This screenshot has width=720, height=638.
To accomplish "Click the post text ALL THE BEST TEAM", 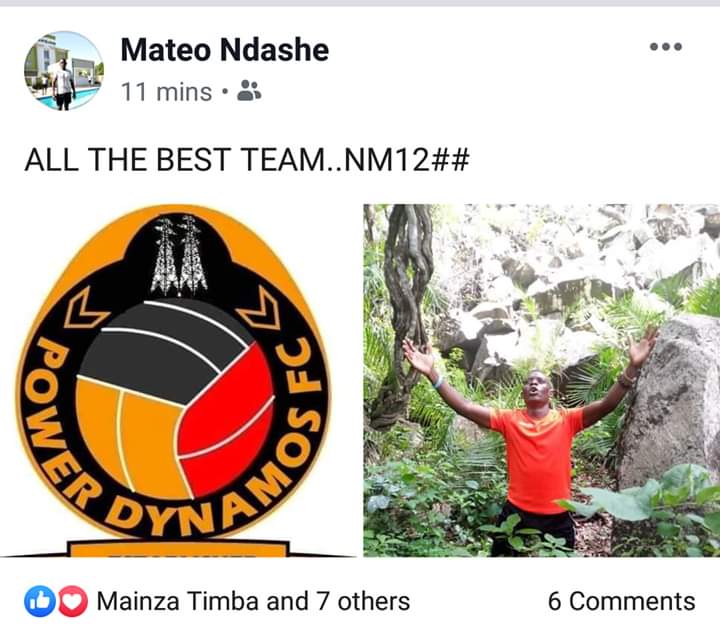I will point(174,160).
